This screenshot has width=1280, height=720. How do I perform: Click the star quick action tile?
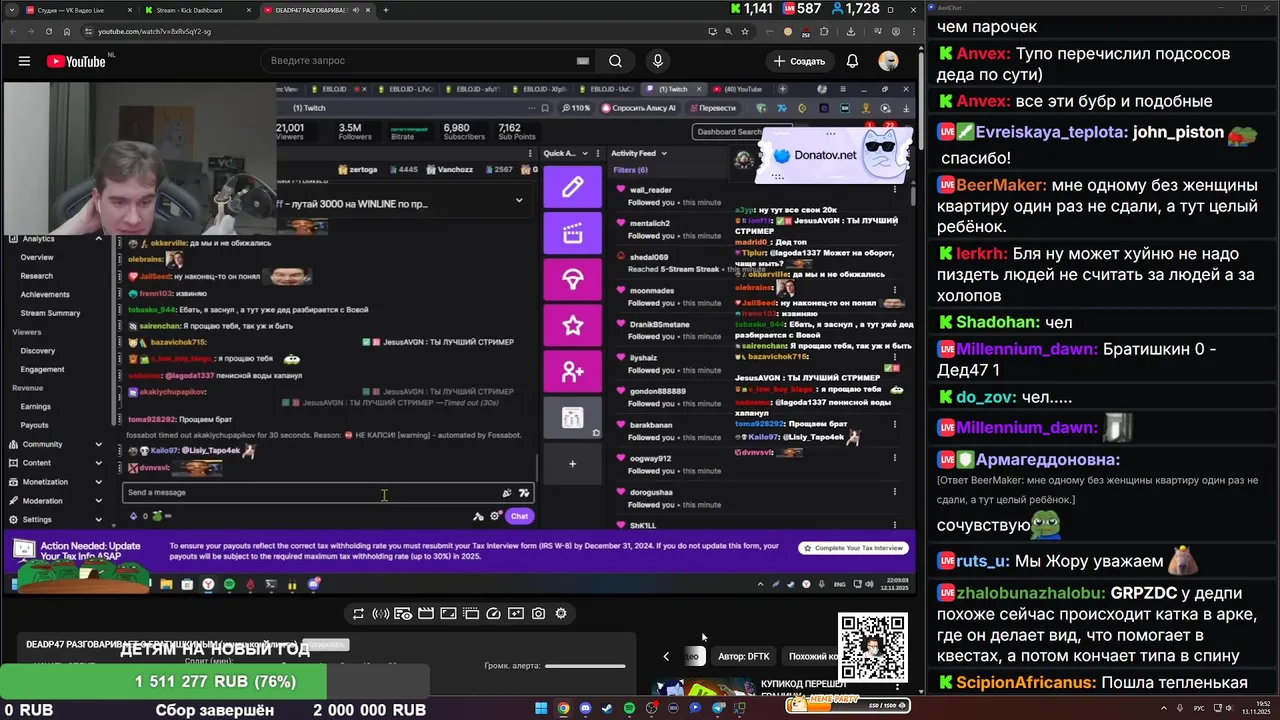click(572, 326)
